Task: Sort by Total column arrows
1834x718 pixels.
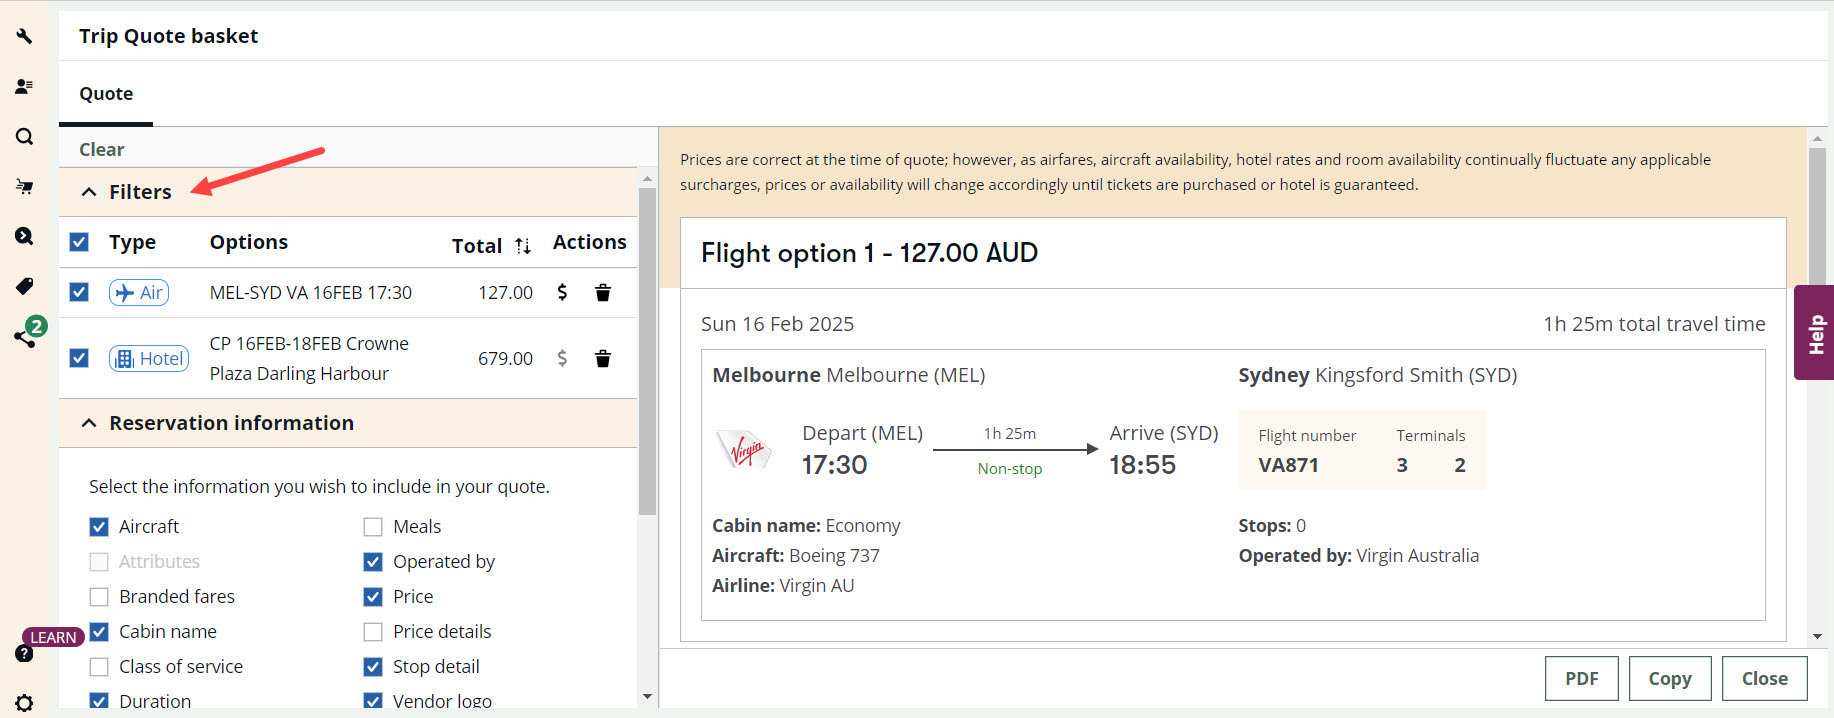Action: pyautogui.click(x=523, y=246)
